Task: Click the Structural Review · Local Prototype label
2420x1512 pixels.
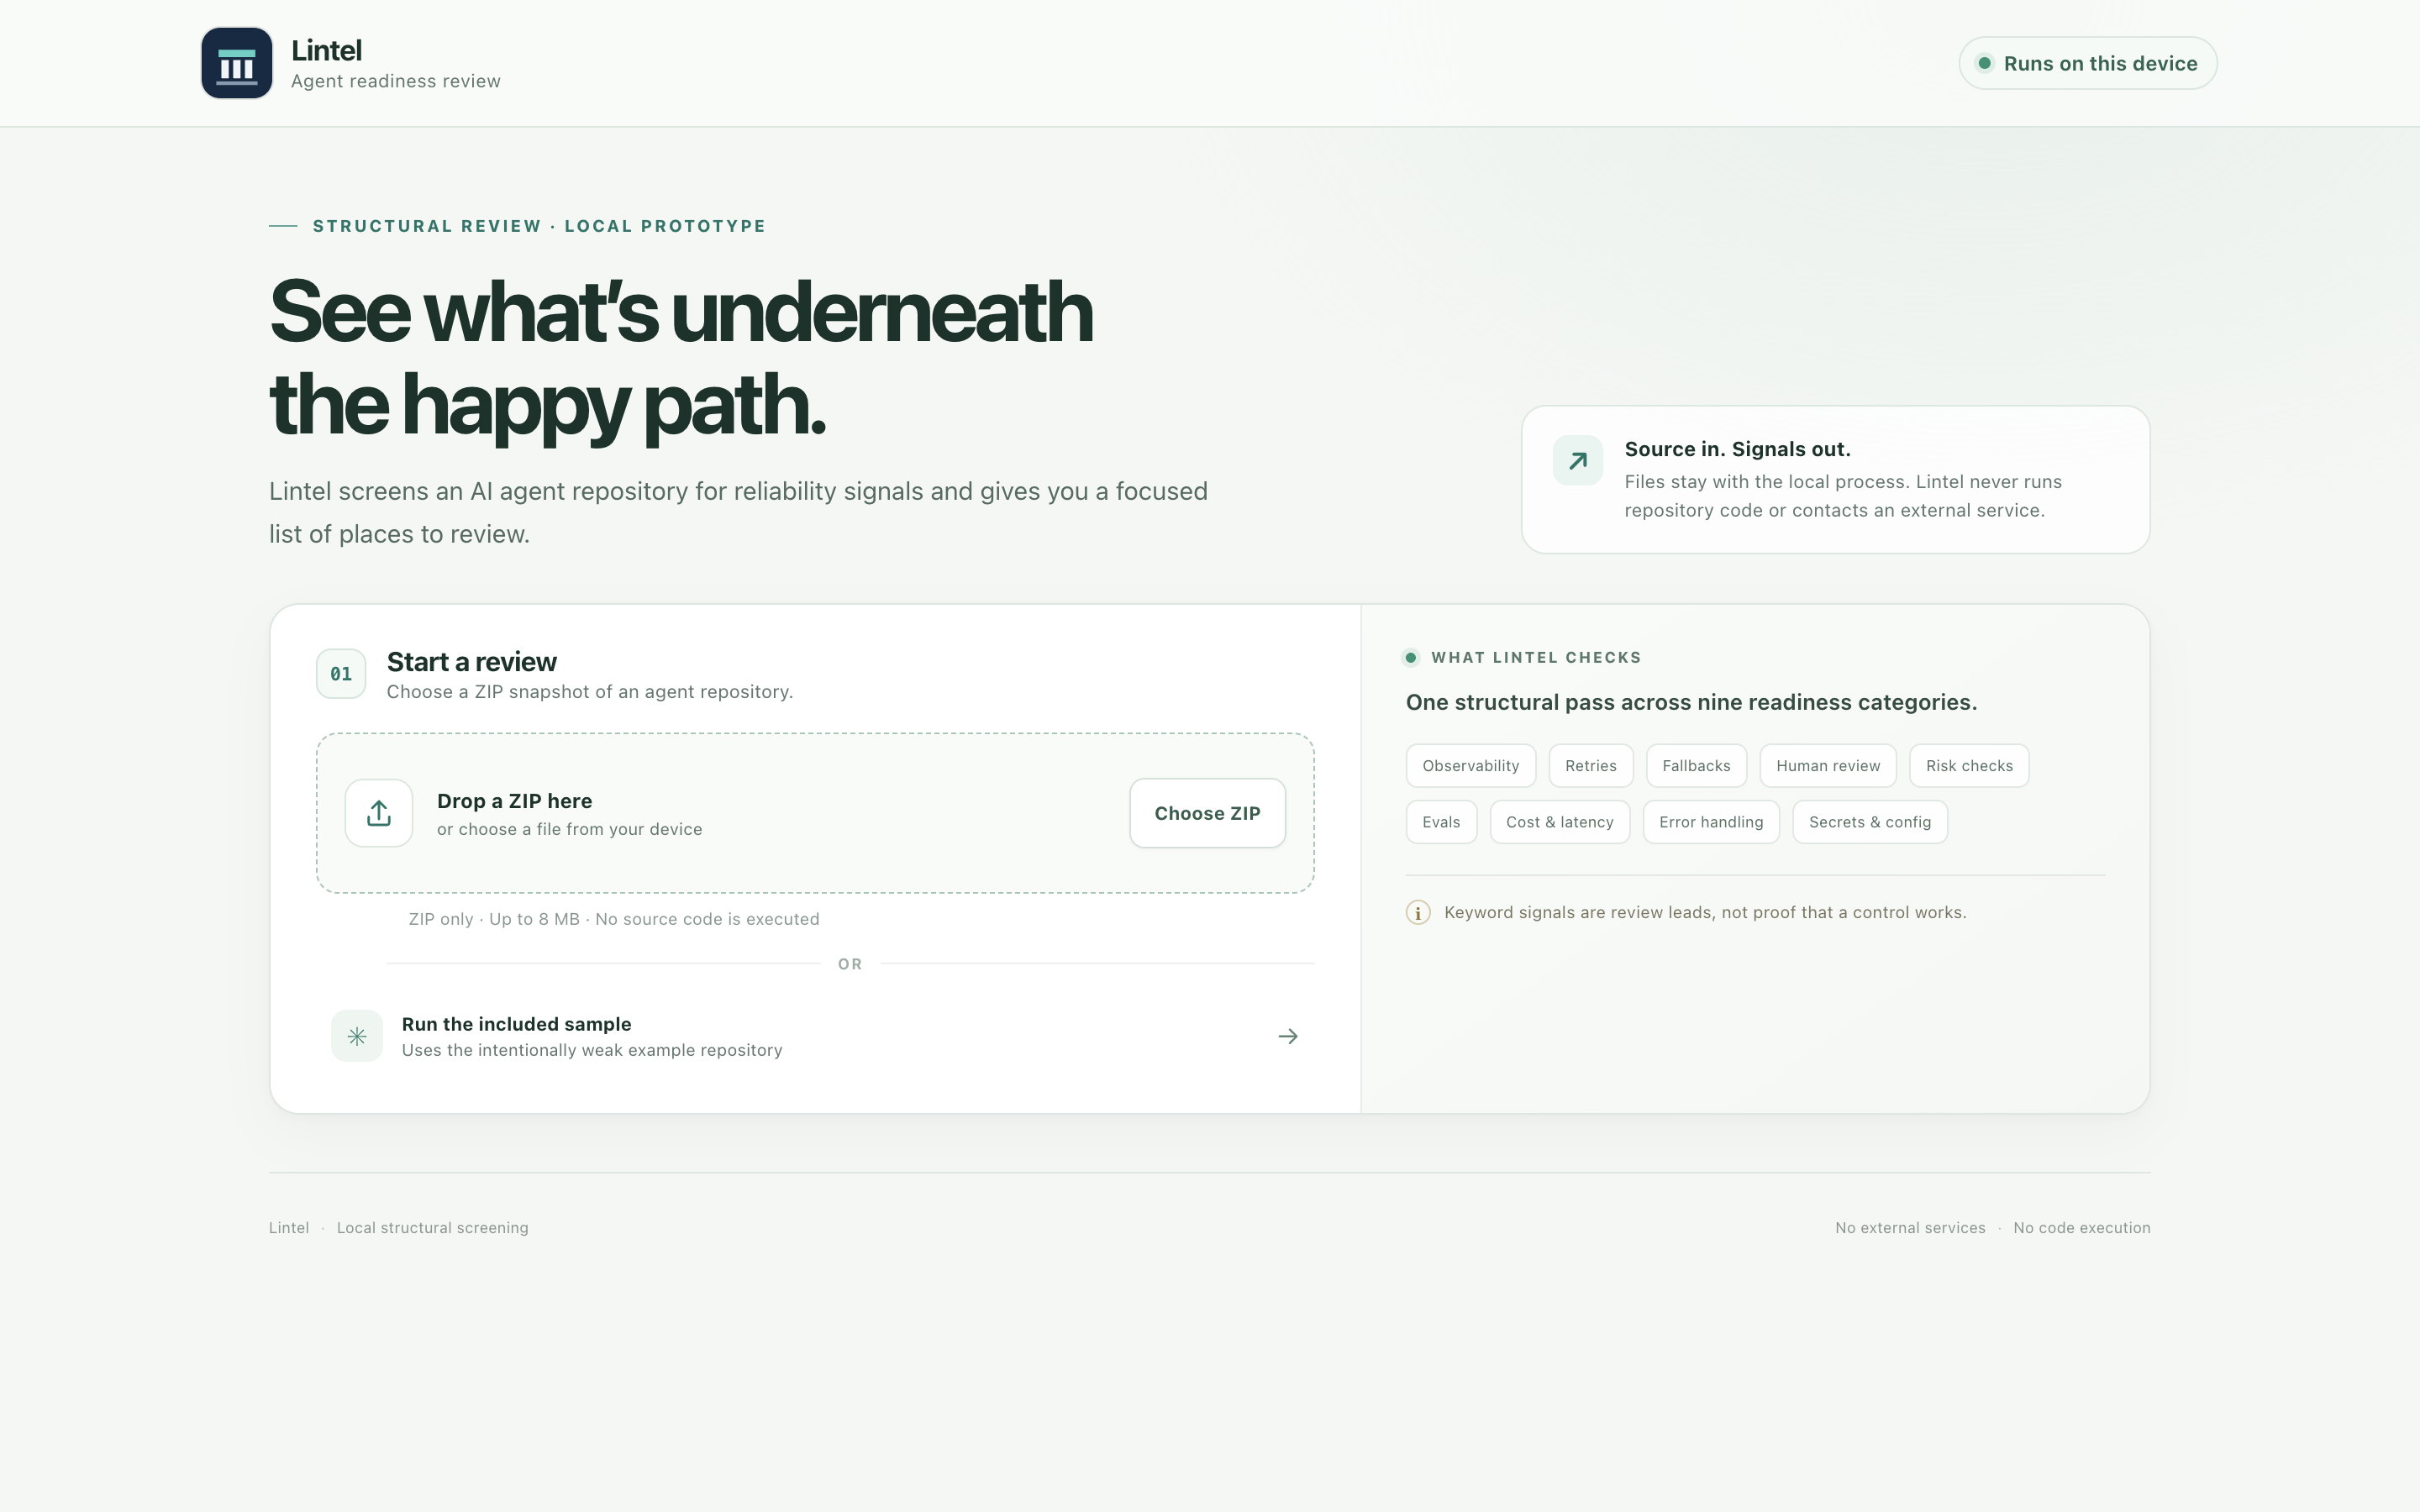Action: (x=540, y=226)
